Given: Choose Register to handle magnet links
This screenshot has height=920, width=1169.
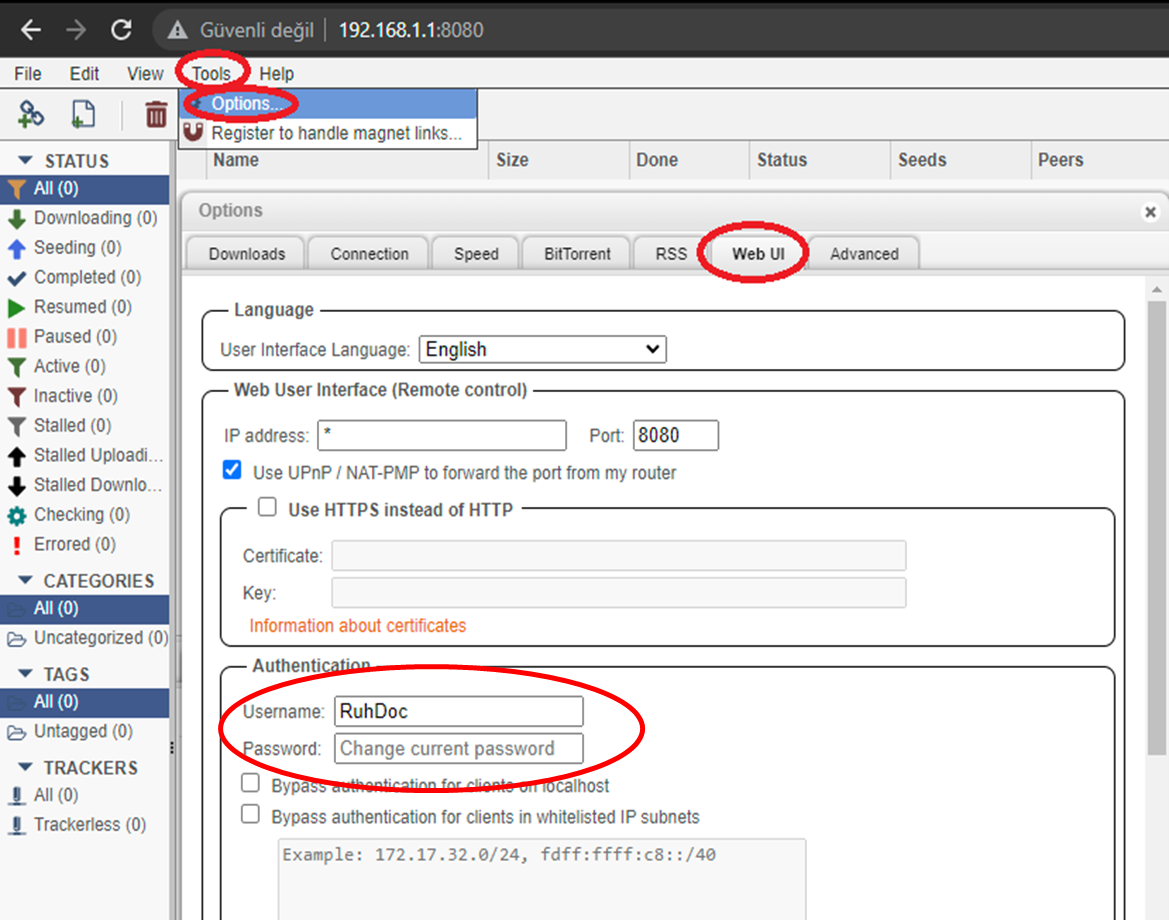Looking at the screenshot, I should [x=337, y=133].
